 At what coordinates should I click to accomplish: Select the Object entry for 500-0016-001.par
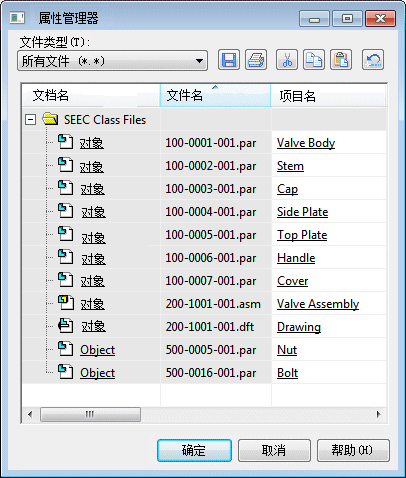pos(97,373)
